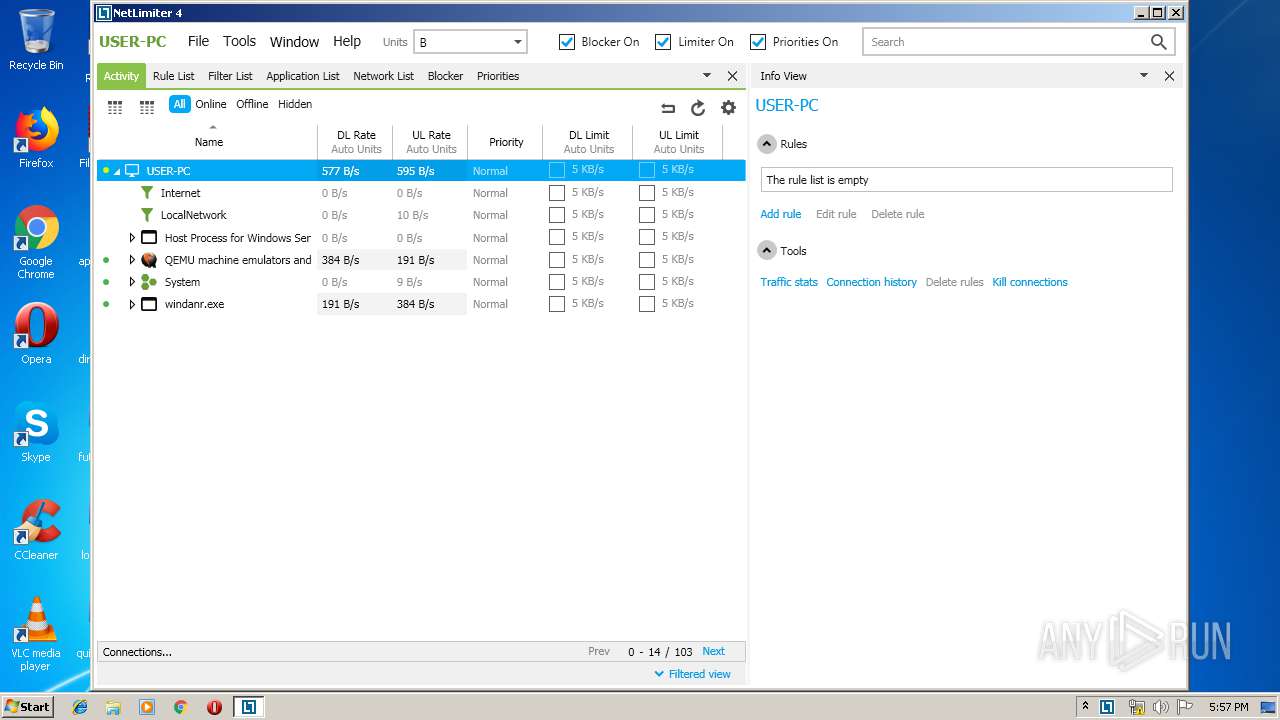Expand the windanr.exe tree node
This screenshot has height=720, width=1280.
[x=132, y=304]
